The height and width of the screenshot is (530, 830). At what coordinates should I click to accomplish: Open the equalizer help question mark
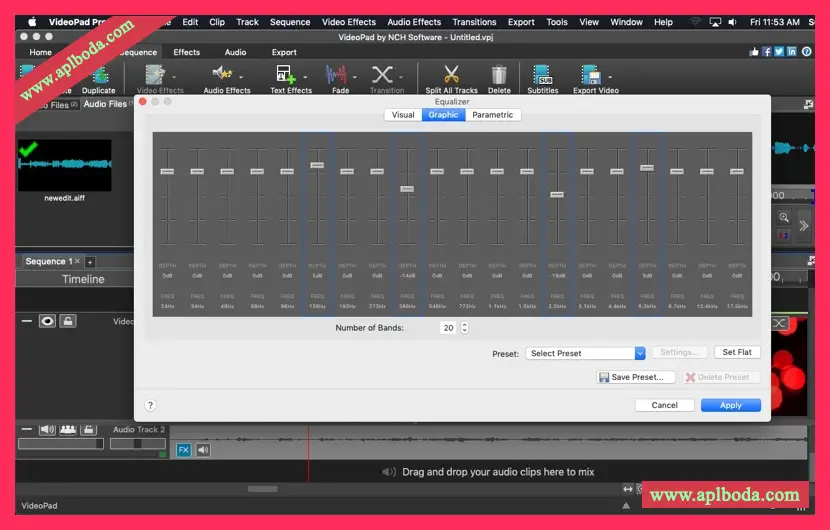point(151,405)
